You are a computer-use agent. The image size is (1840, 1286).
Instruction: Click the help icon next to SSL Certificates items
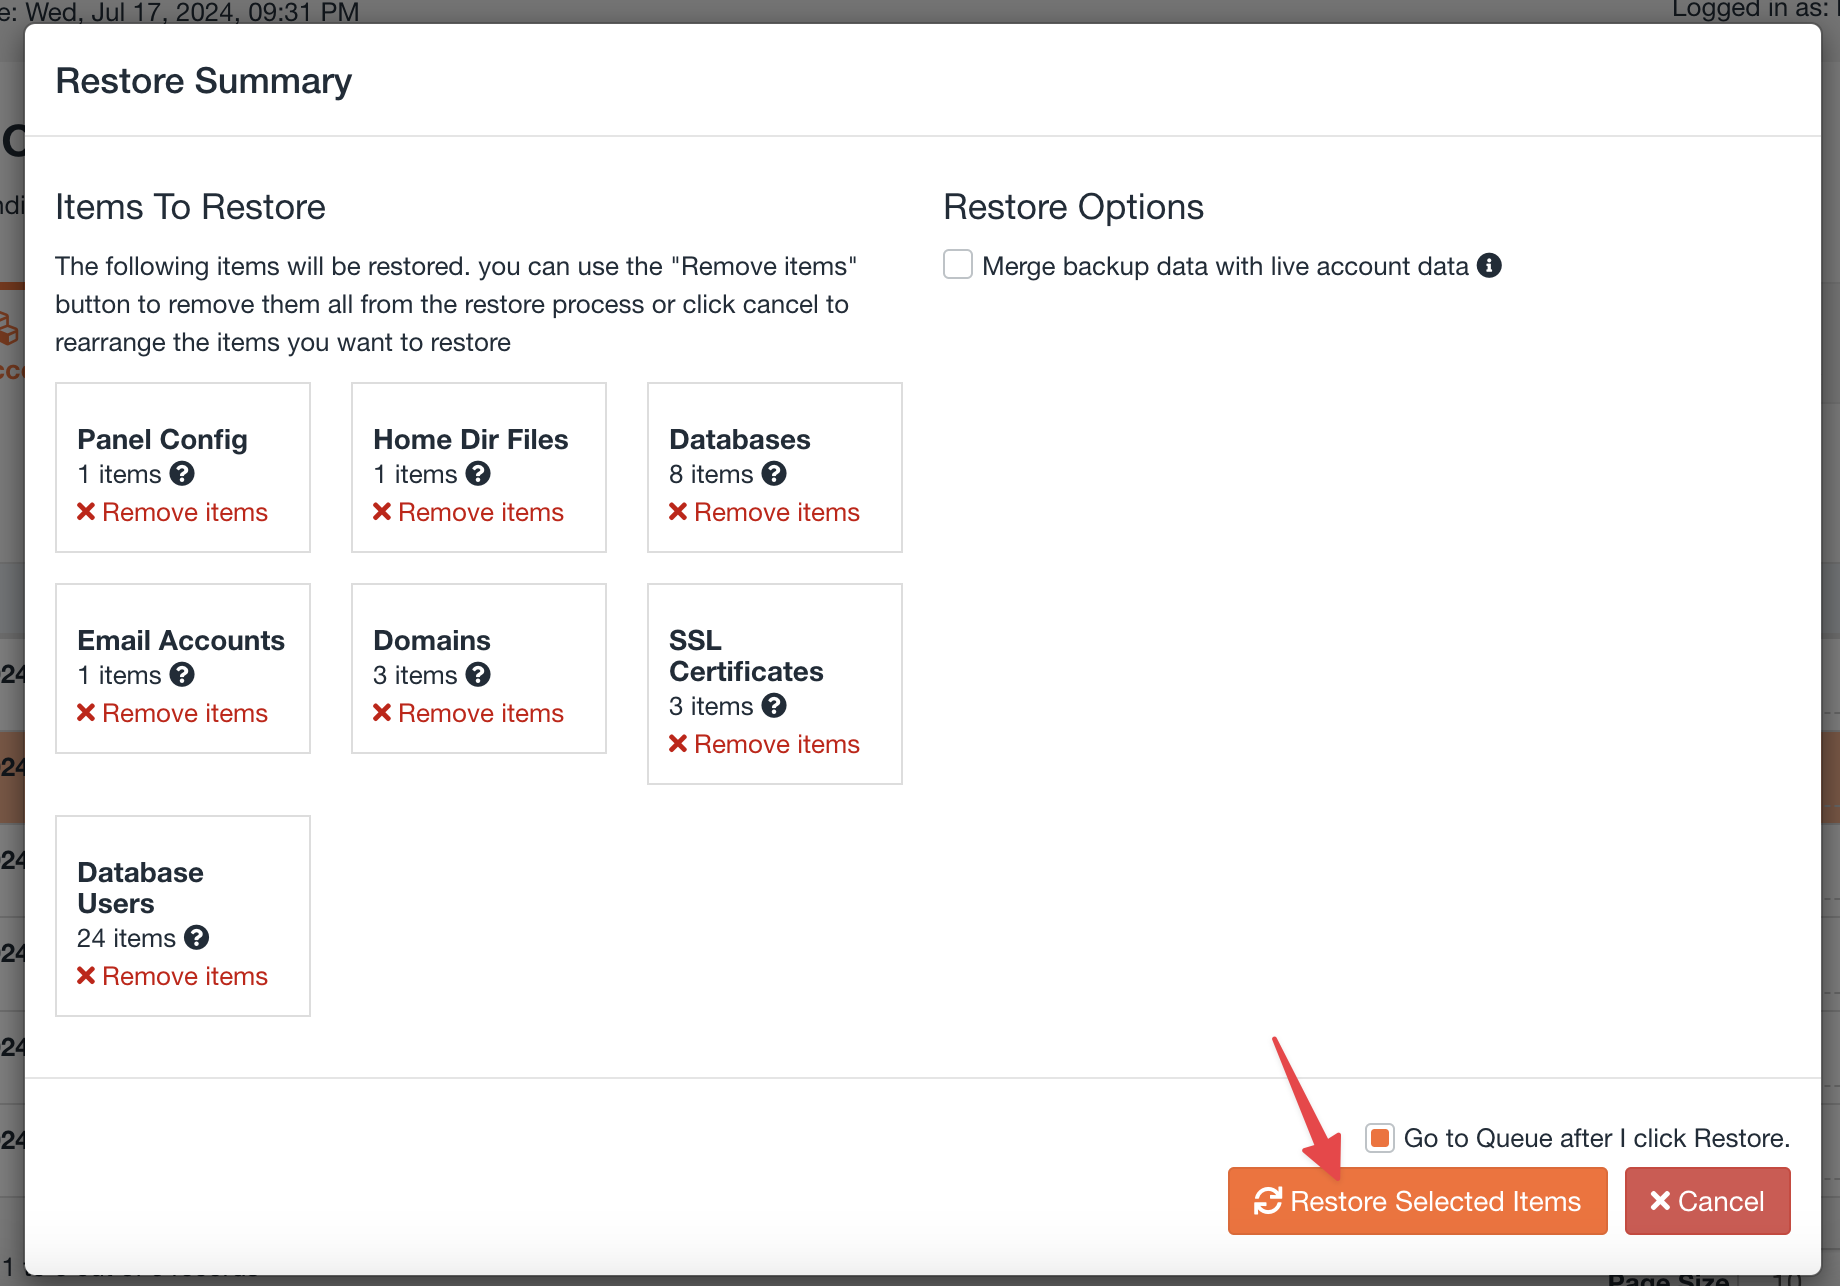[x=774, y=706]
